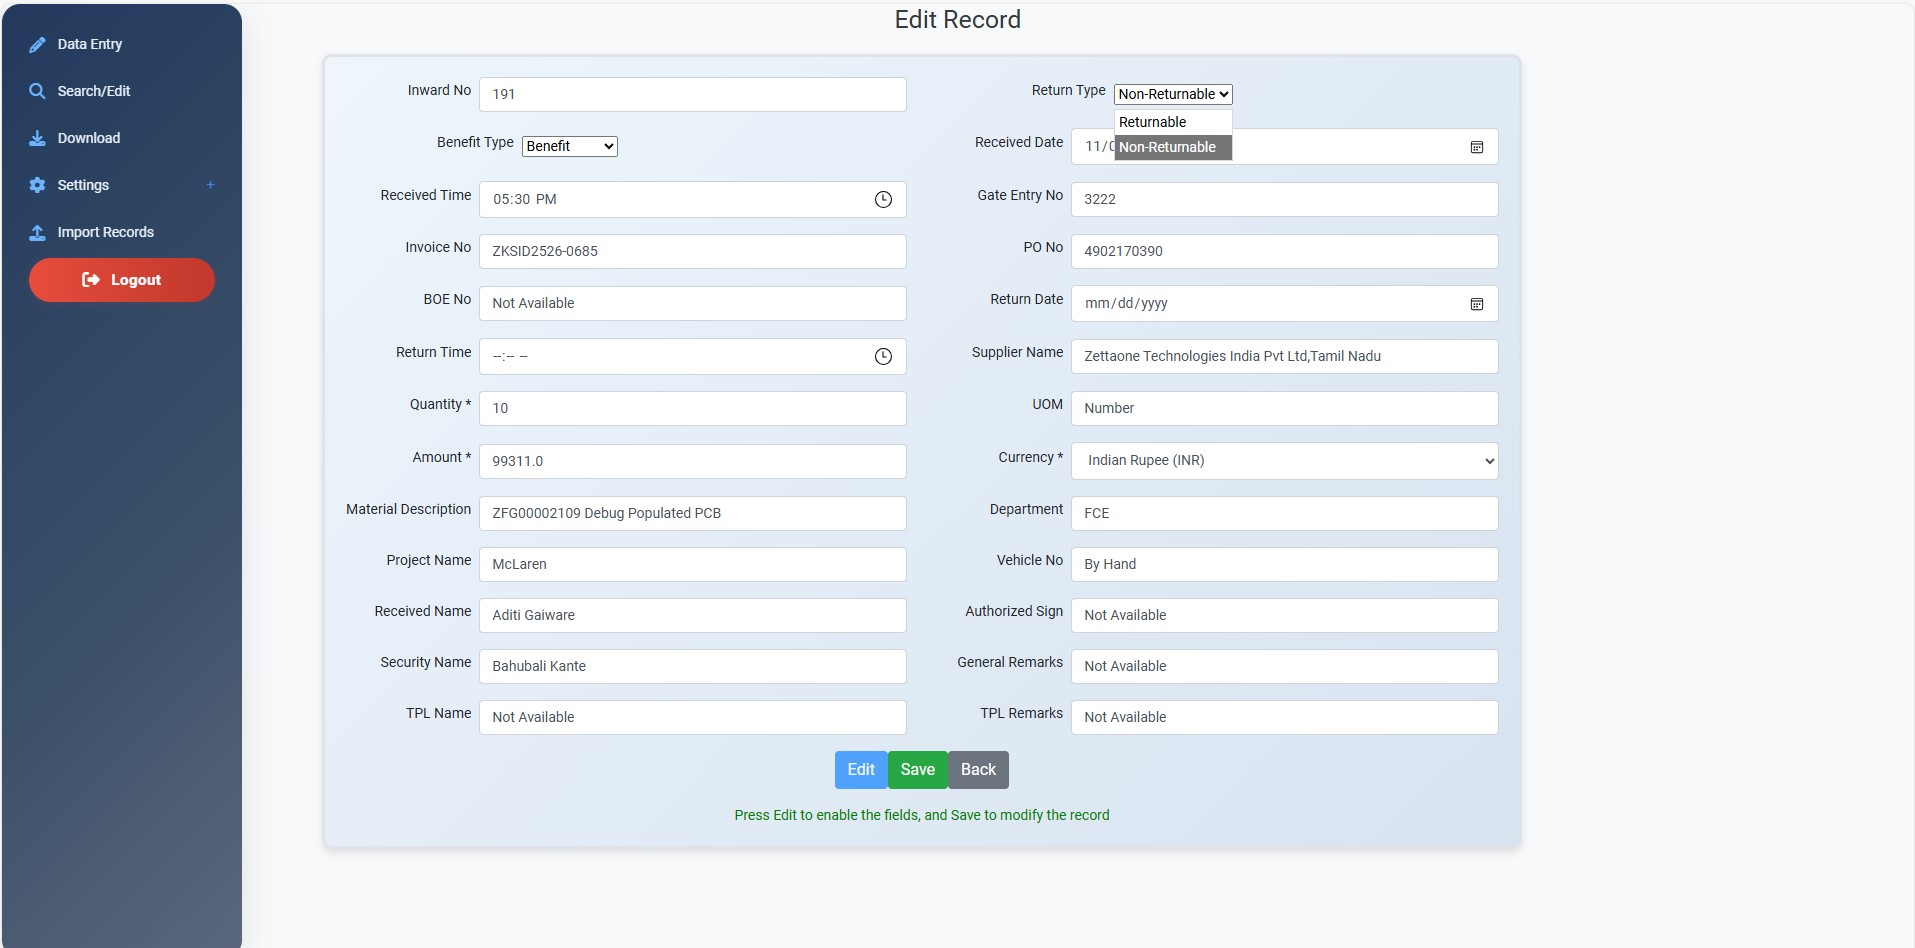This screenshot has height=948, width=1915.
Task: Open Import Records from the sidebar
Action: pyautogui.click(x=105, y=232)
